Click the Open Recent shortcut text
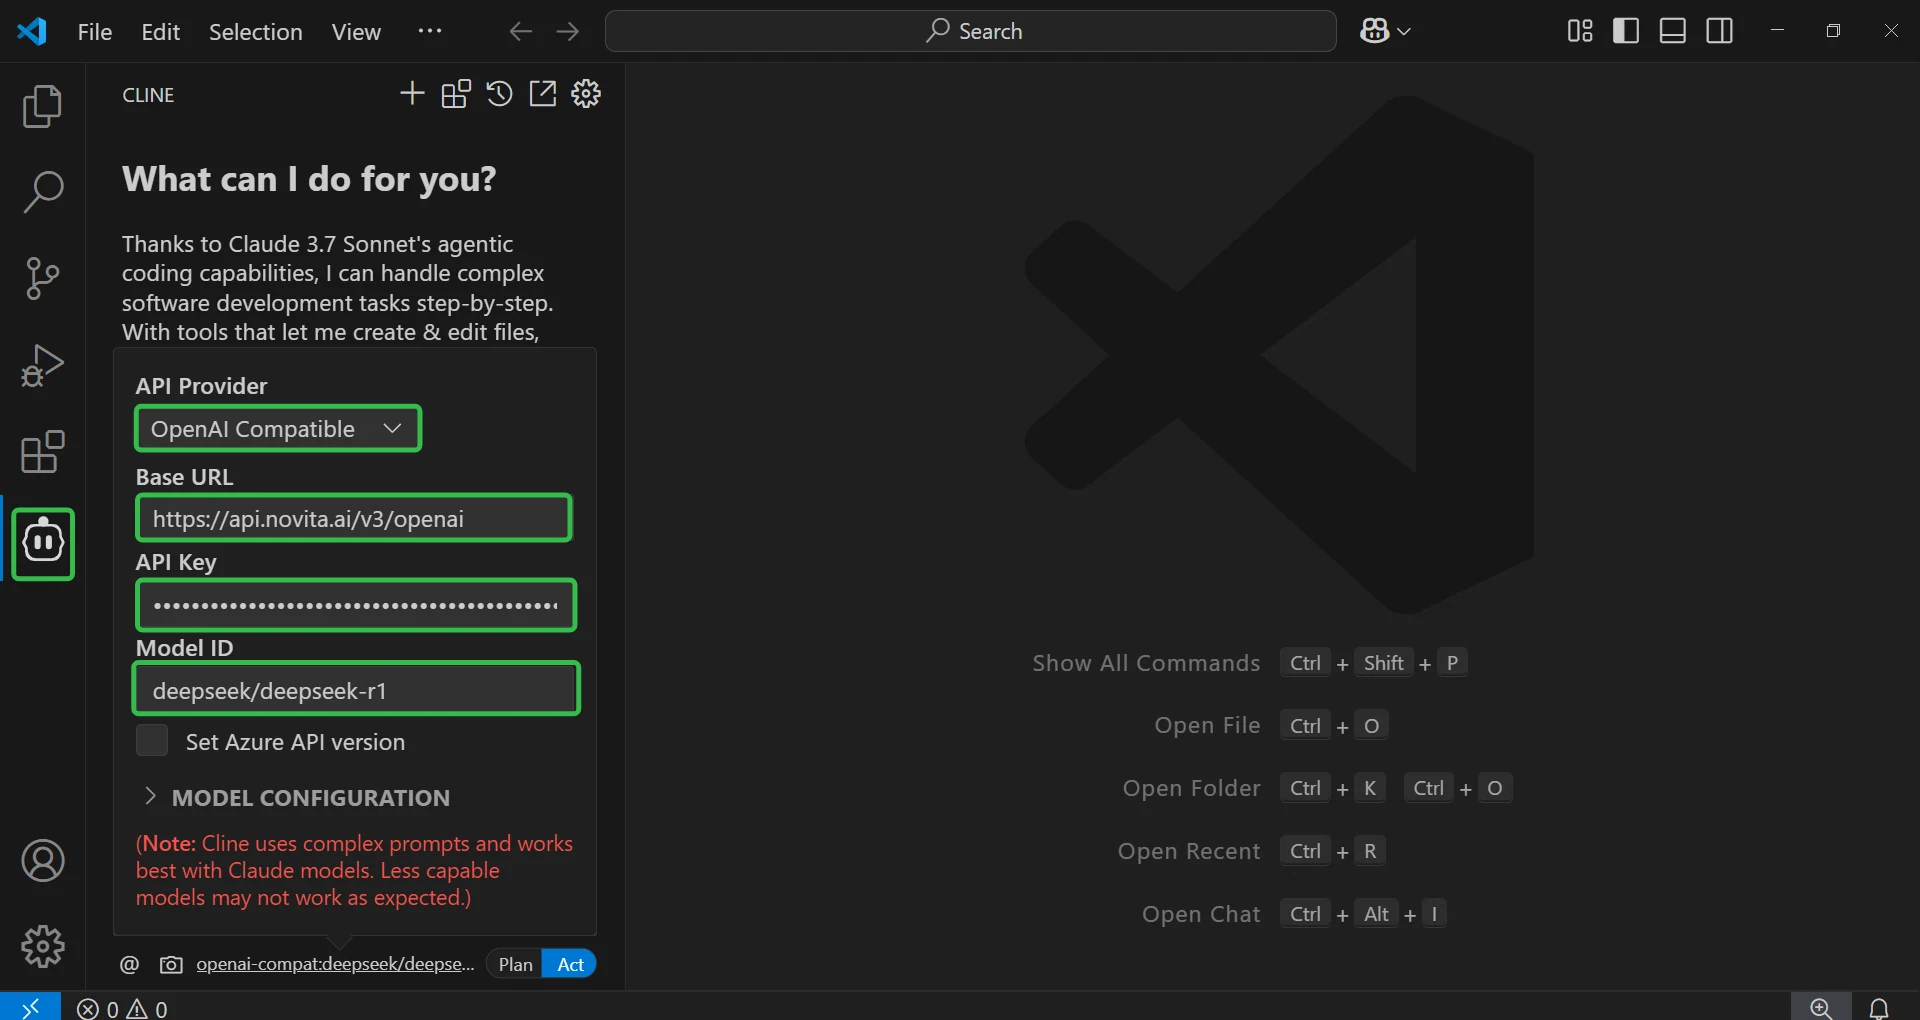1920x1020 pixels. click(1189, 851)
